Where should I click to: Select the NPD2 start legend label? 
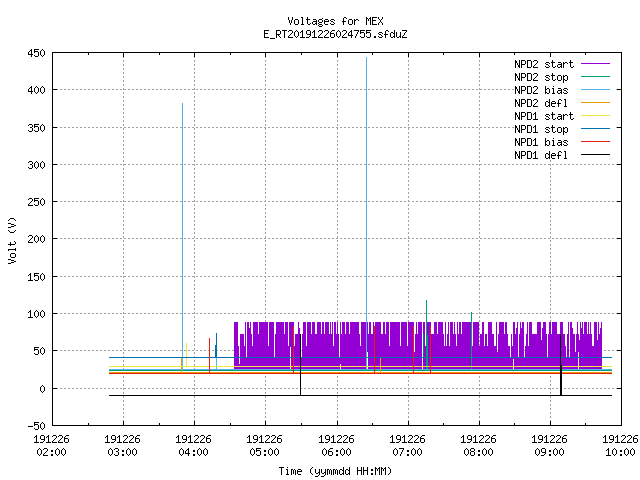(544, 64)
